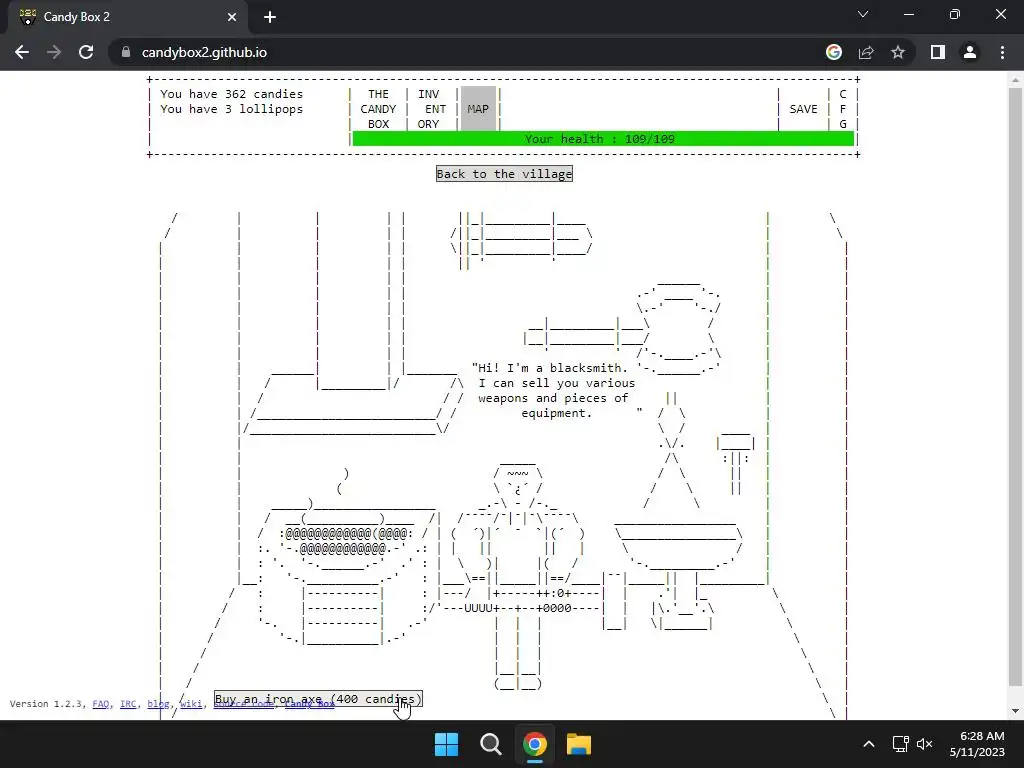1024x768 pixels.
Task: Click Chrome icon in taskbar
Action: (534, 744)
